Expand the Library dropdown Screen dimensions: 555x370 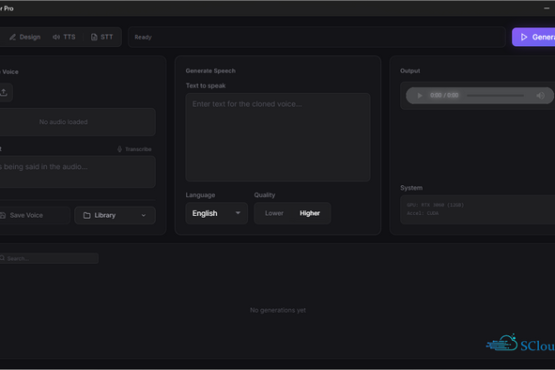pos(115,215)
